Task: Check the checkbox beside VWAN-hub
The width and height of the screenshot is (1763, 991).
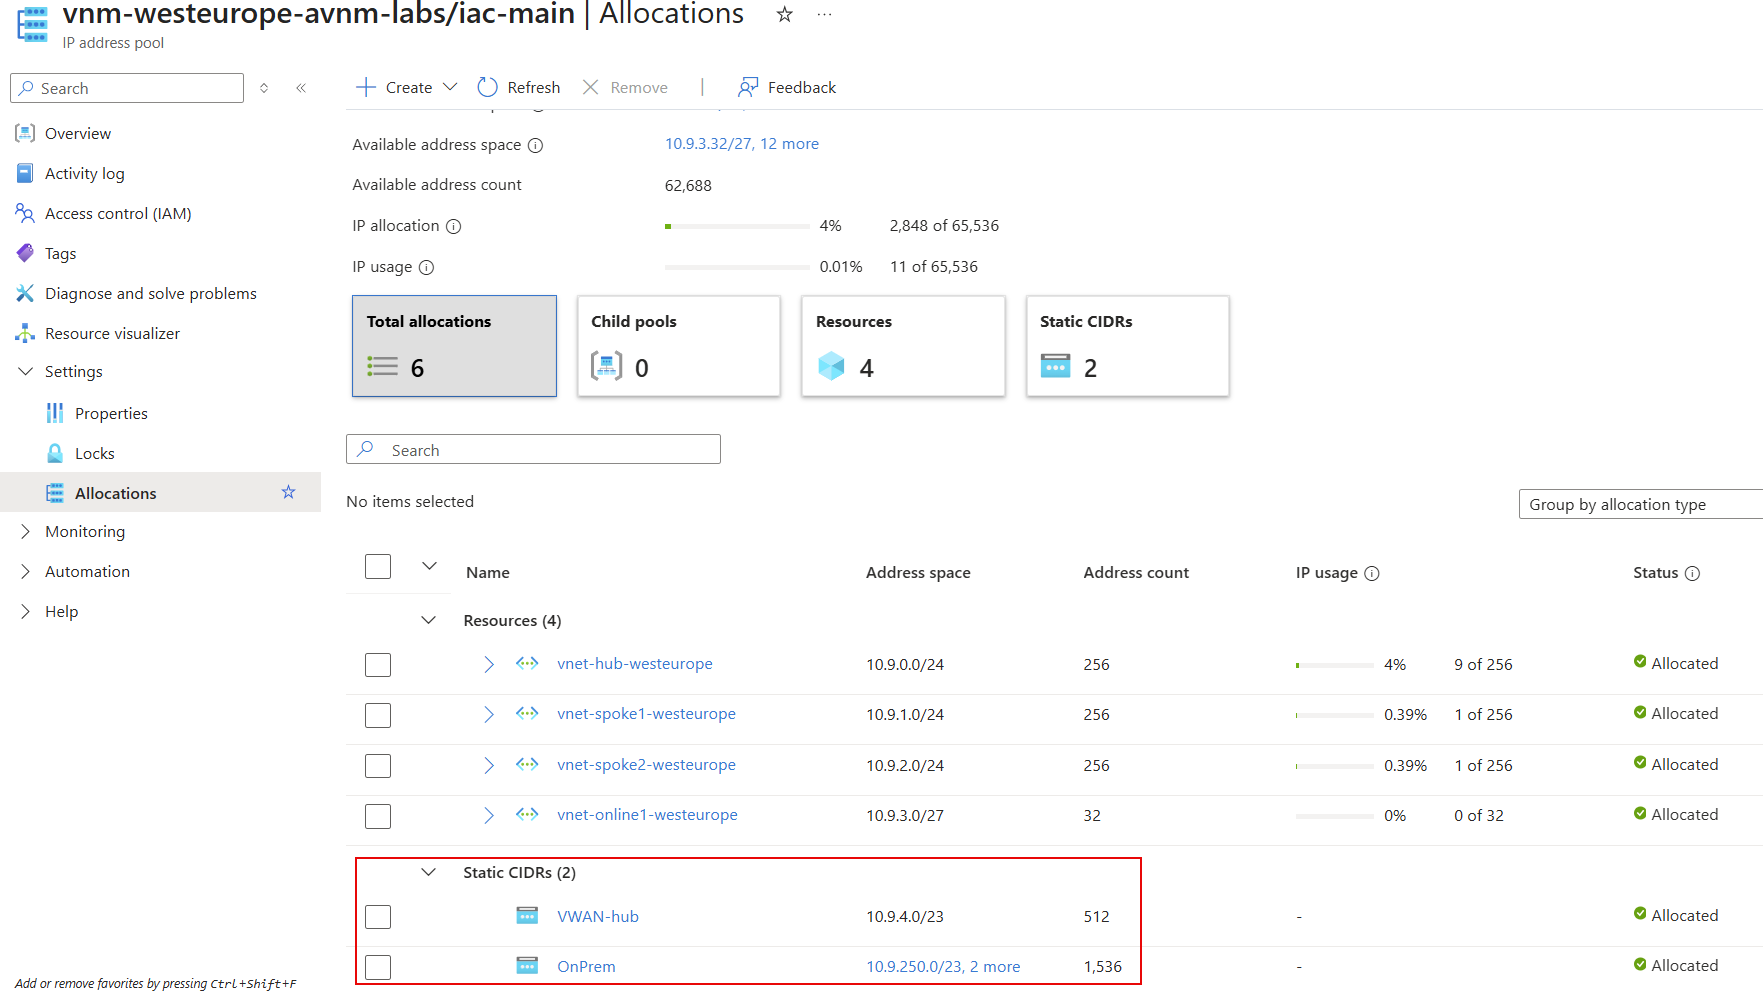Action: click(378, 916)
